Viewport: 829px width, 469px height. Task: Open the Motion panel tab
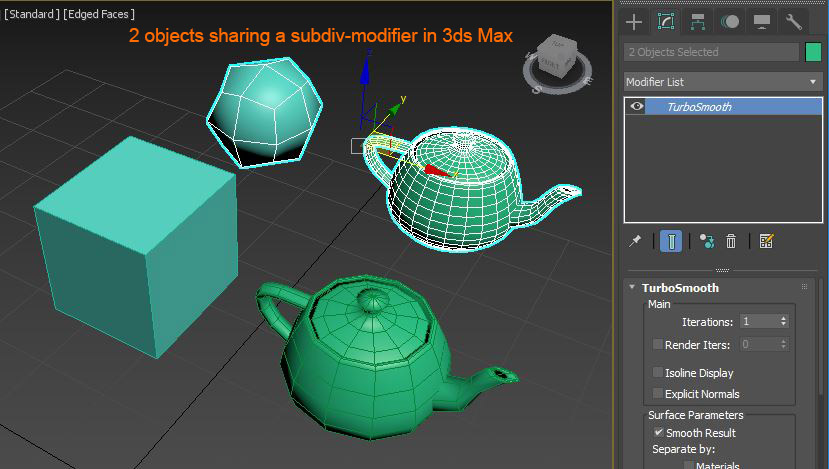coord(730,22)
